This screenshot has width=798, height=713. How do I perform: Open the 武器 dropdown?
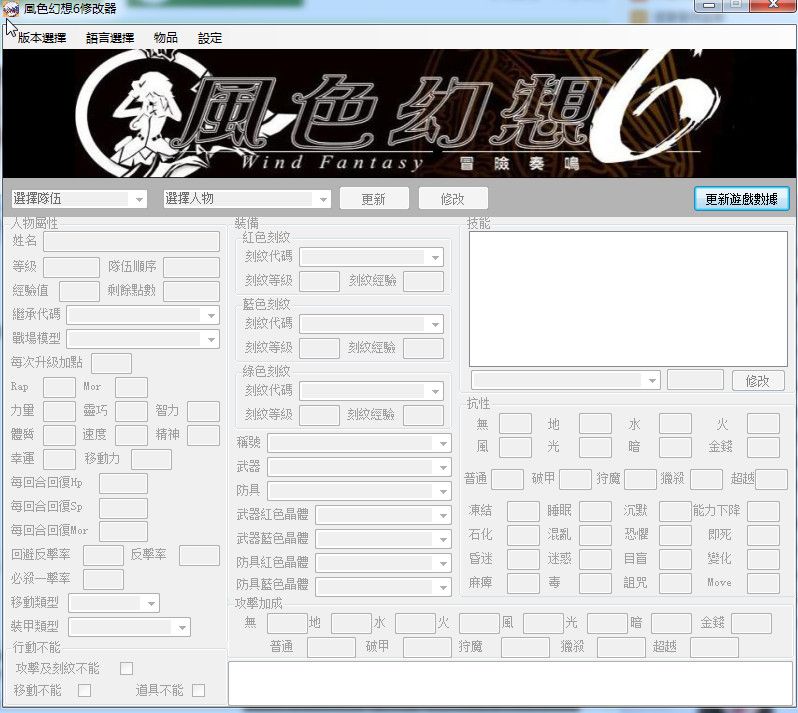pyautogui.click(x=359, y=467)
